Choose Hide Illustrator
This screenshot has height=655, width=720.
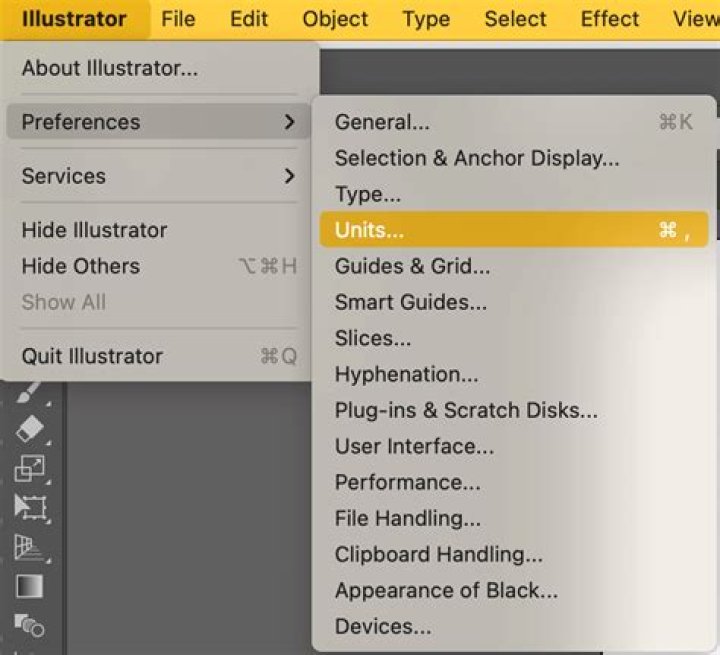[158, 230]
